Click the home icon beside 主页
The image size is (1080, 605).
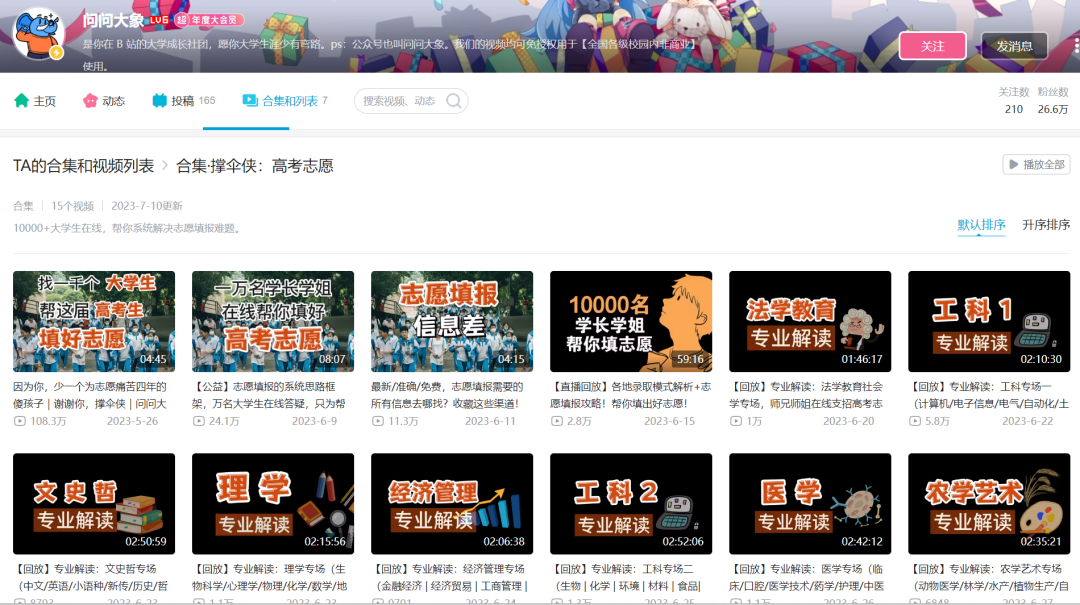pyautogui.click(x=21, y=101)
